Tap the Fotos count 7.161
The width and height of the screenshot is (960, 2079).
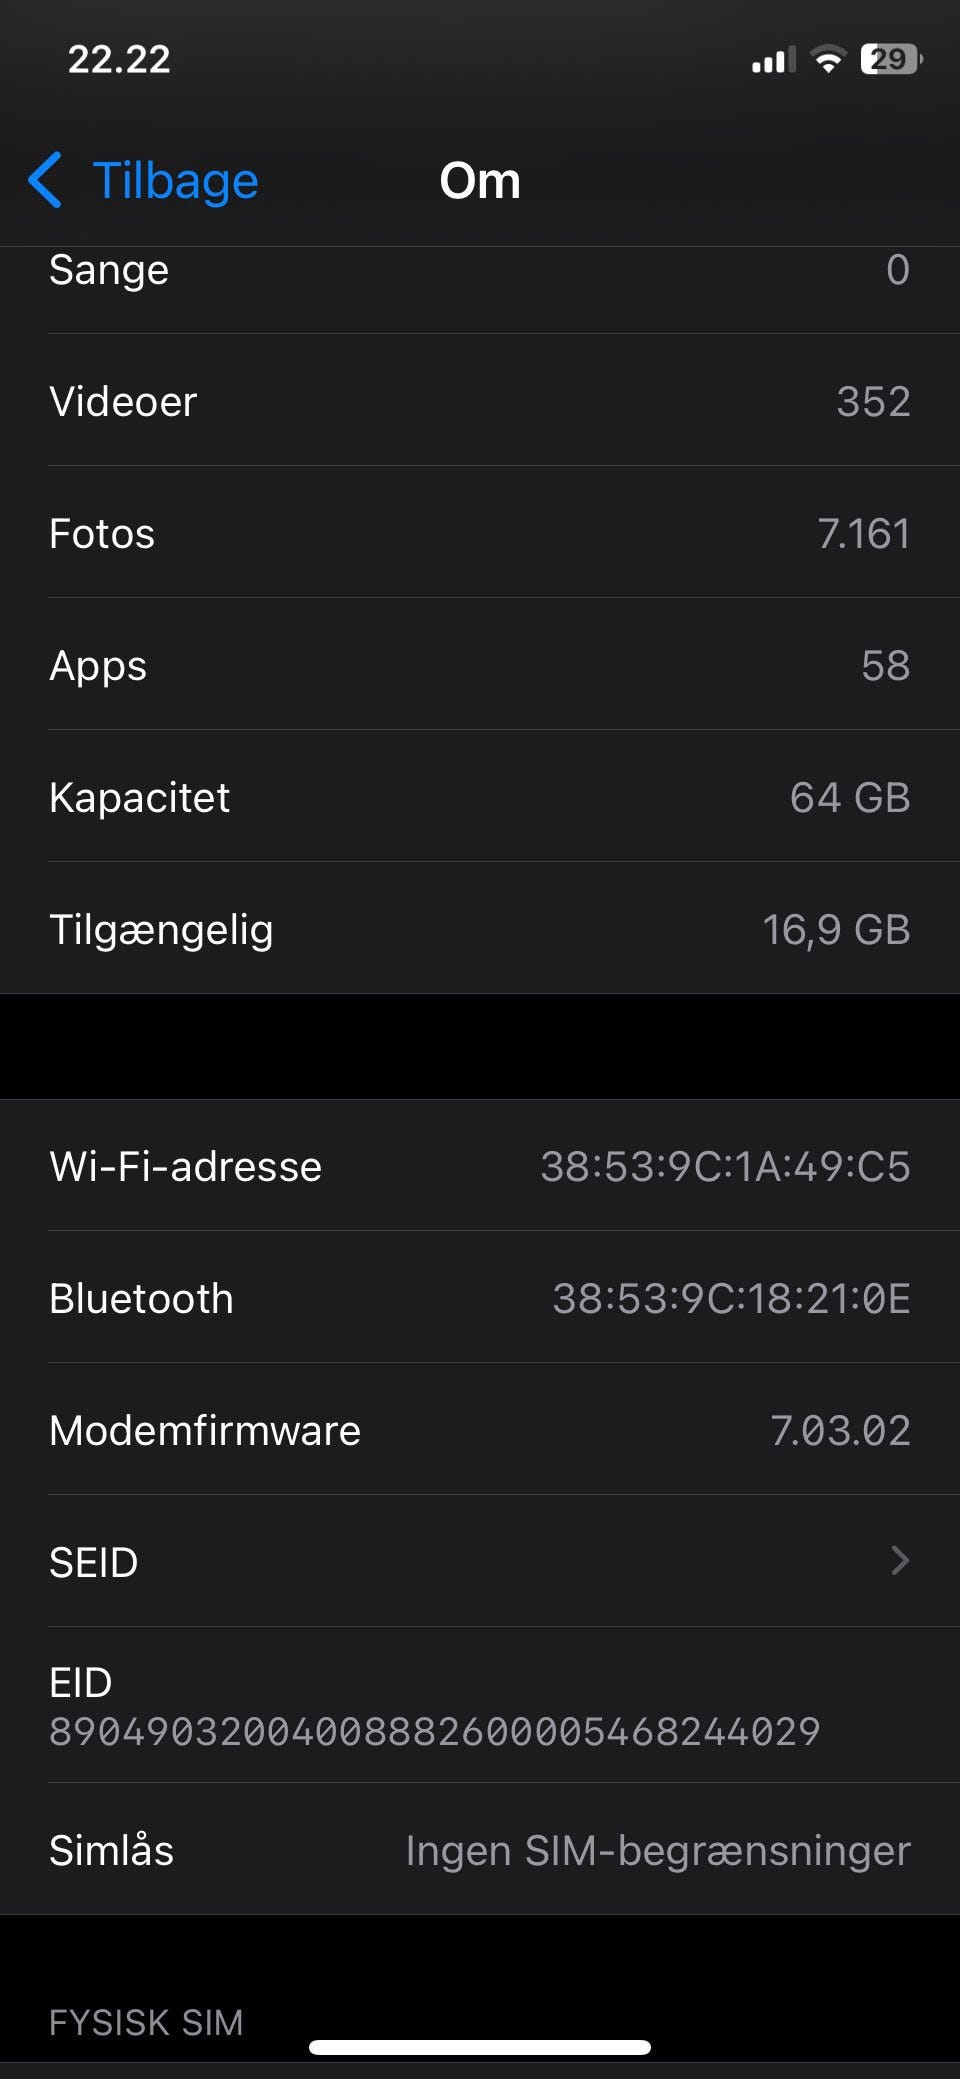(864, 533)
